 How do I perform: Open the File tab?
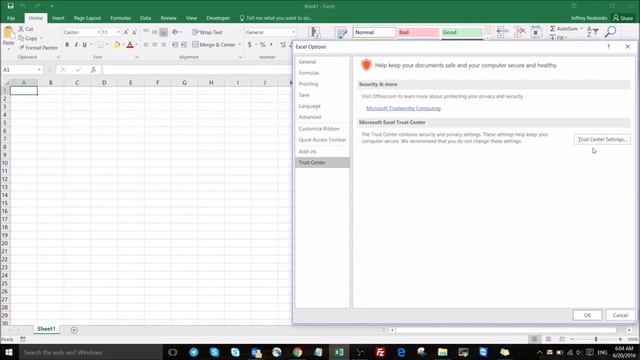(x=11, y=18)
